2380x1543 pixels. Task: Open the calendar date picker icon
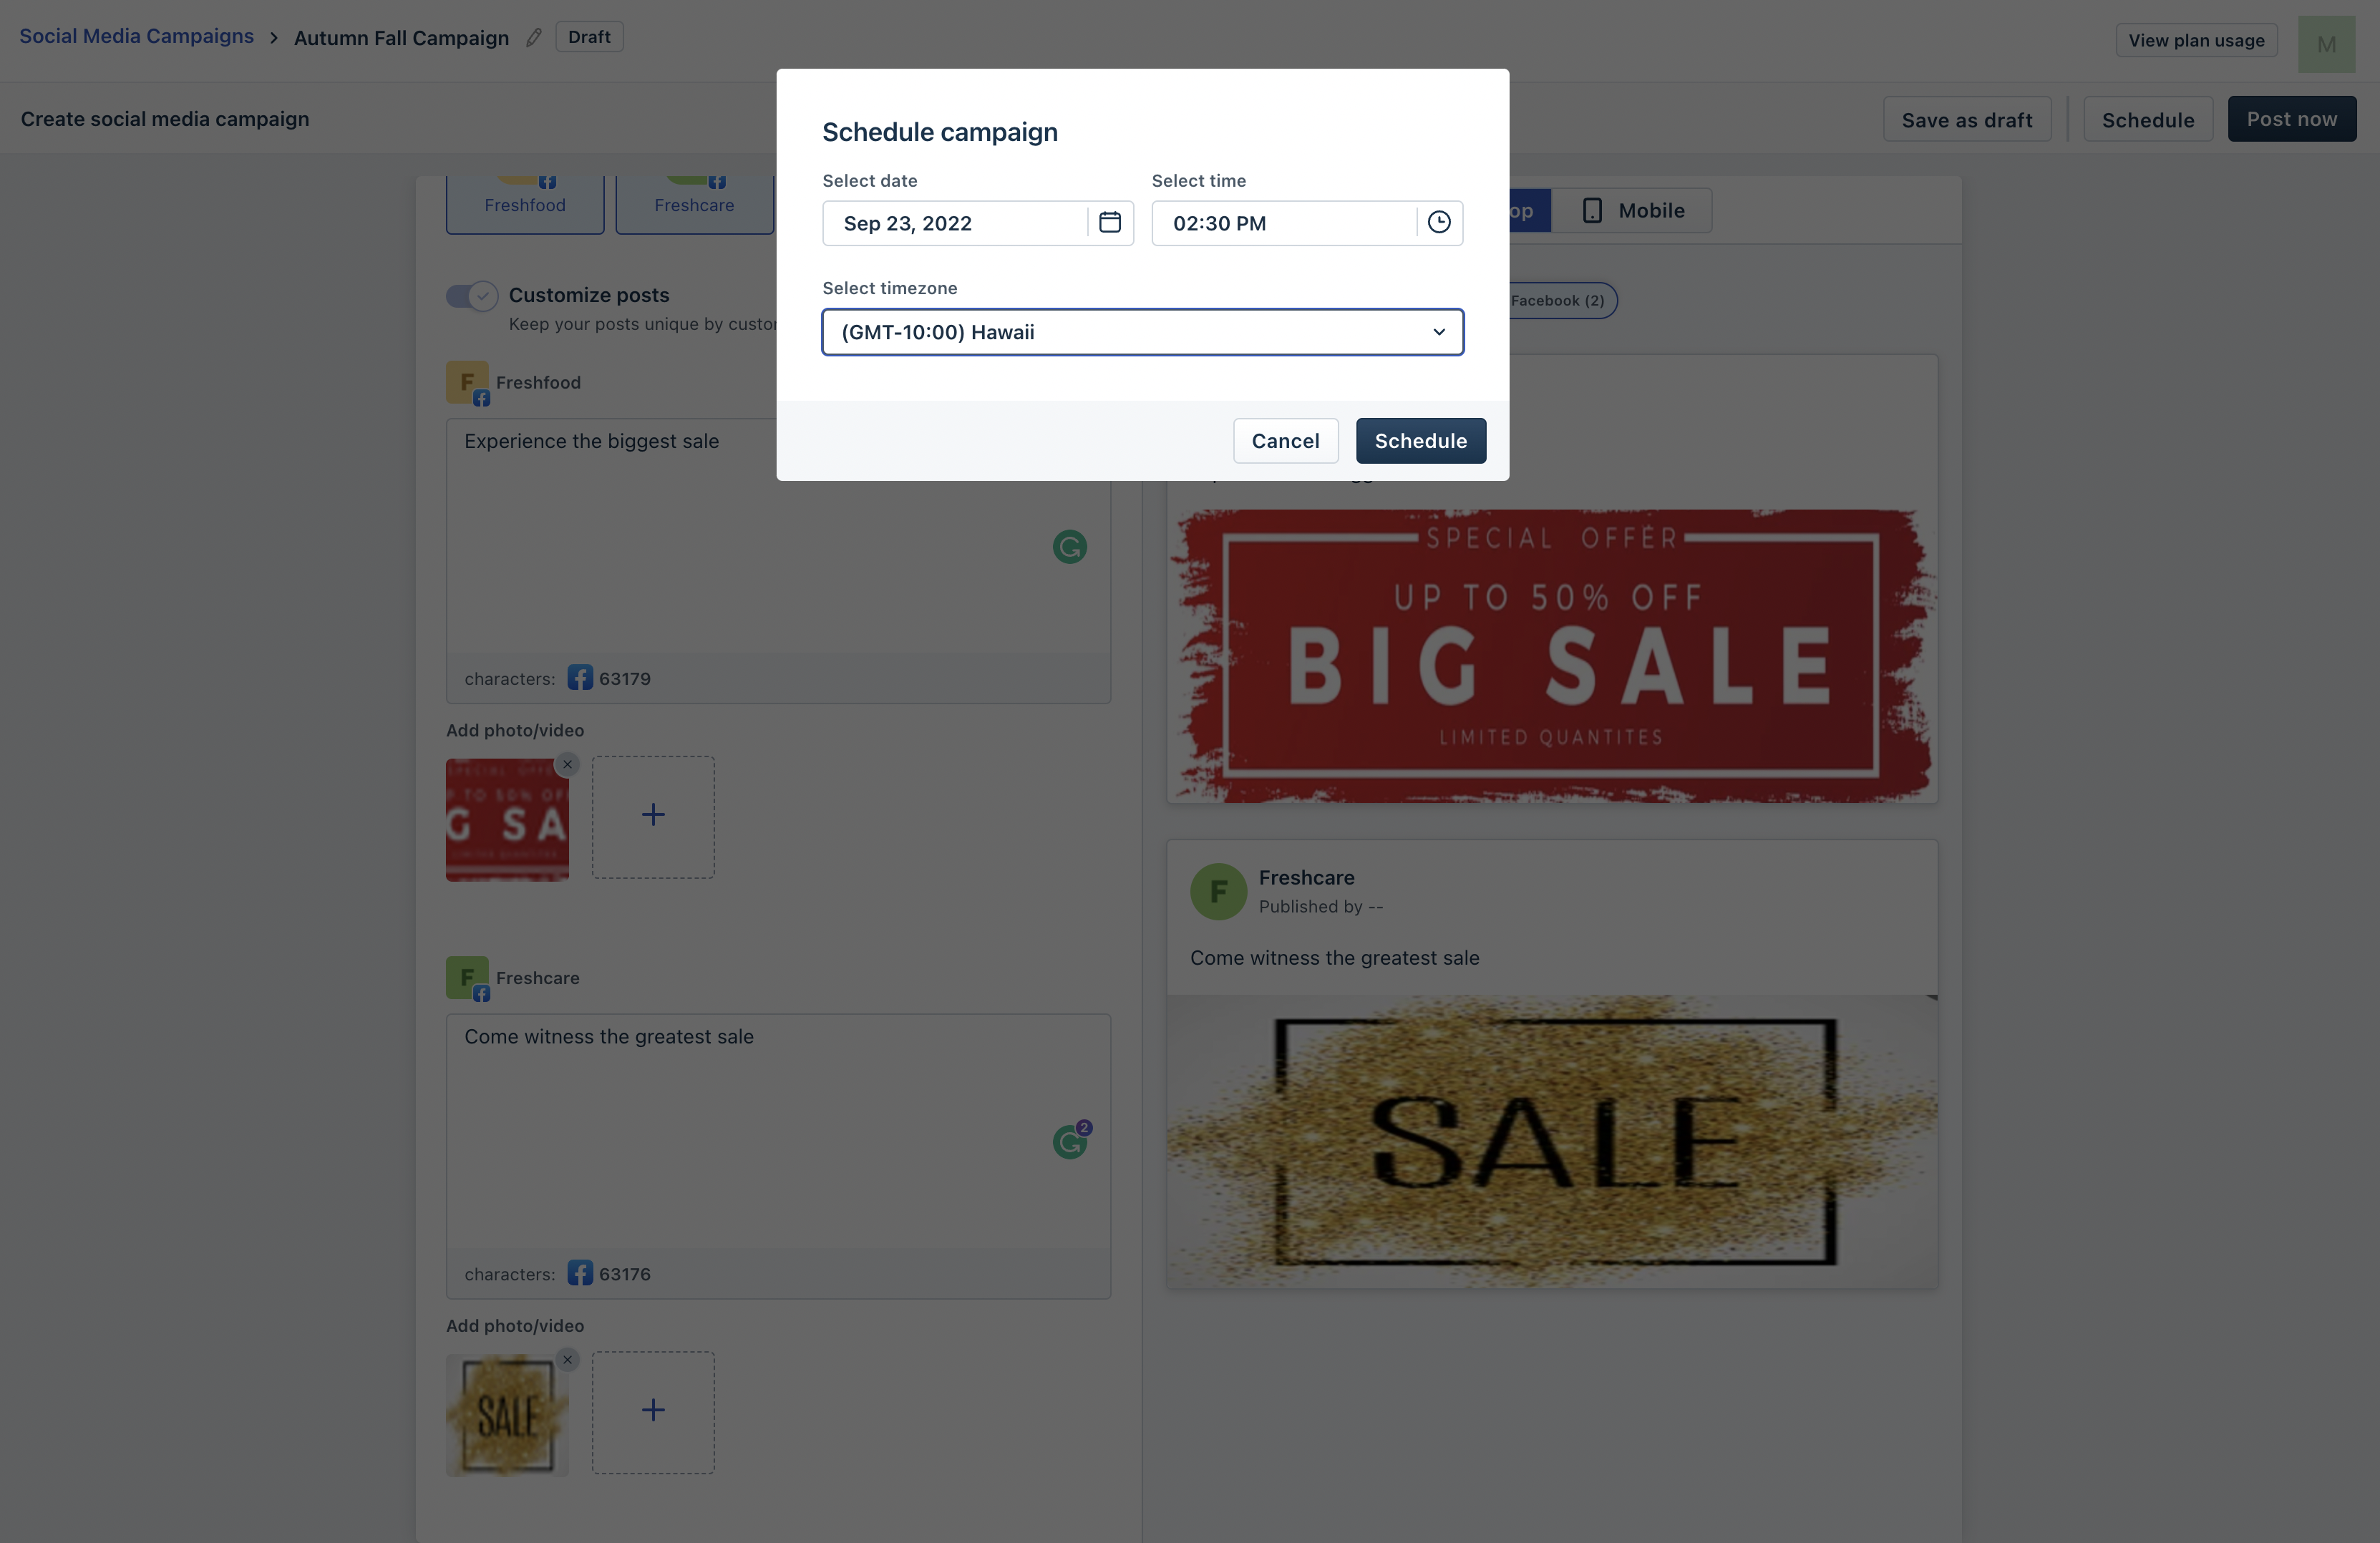point(1109,222)
